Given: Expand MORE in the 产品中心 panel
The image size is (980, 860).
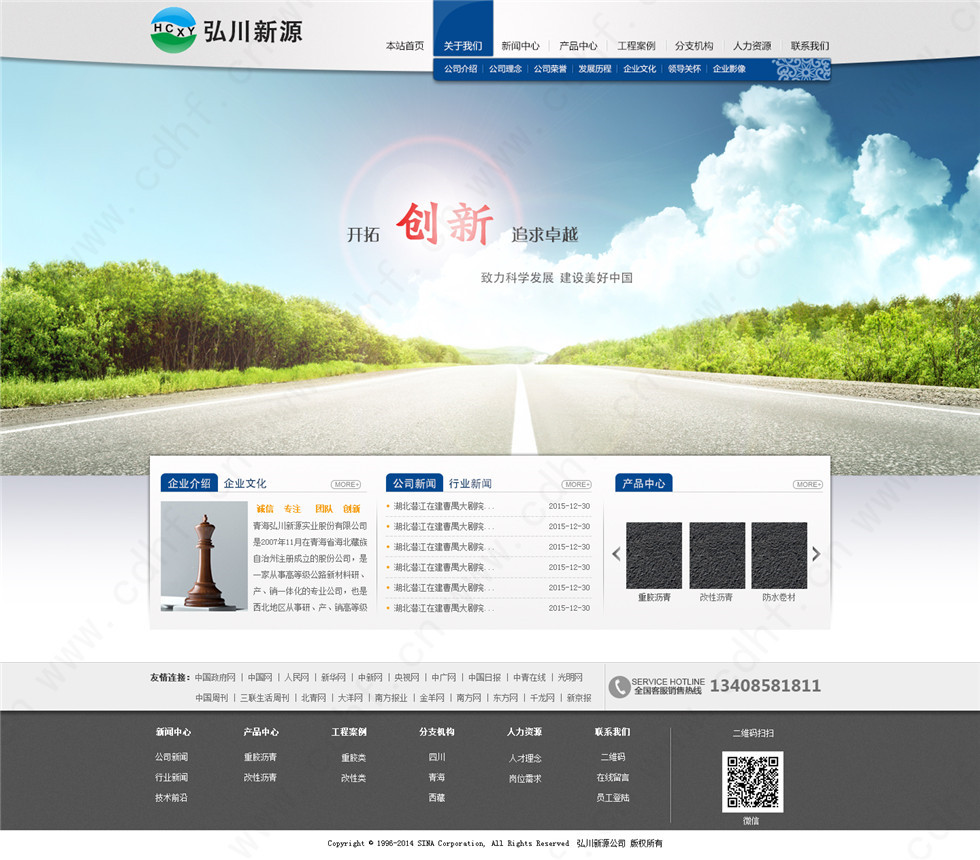Looking at the screenshot, I should coord(807,484).
